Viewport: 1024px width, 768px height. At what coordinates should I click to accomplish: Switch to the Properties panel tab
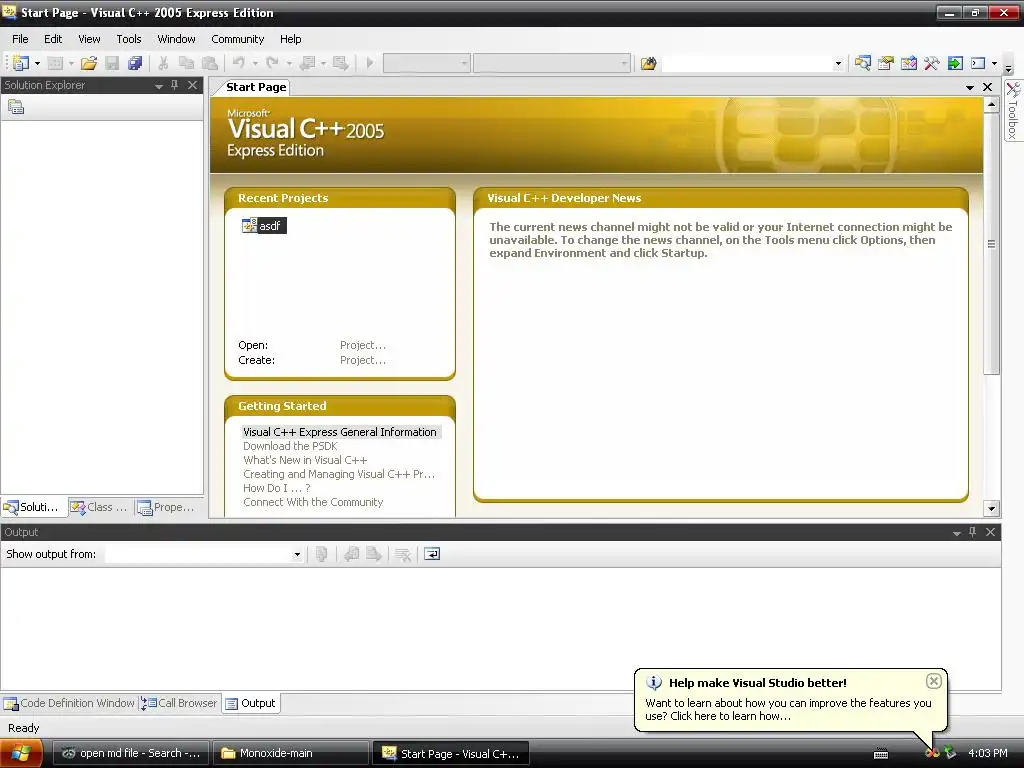click(166, 507)
